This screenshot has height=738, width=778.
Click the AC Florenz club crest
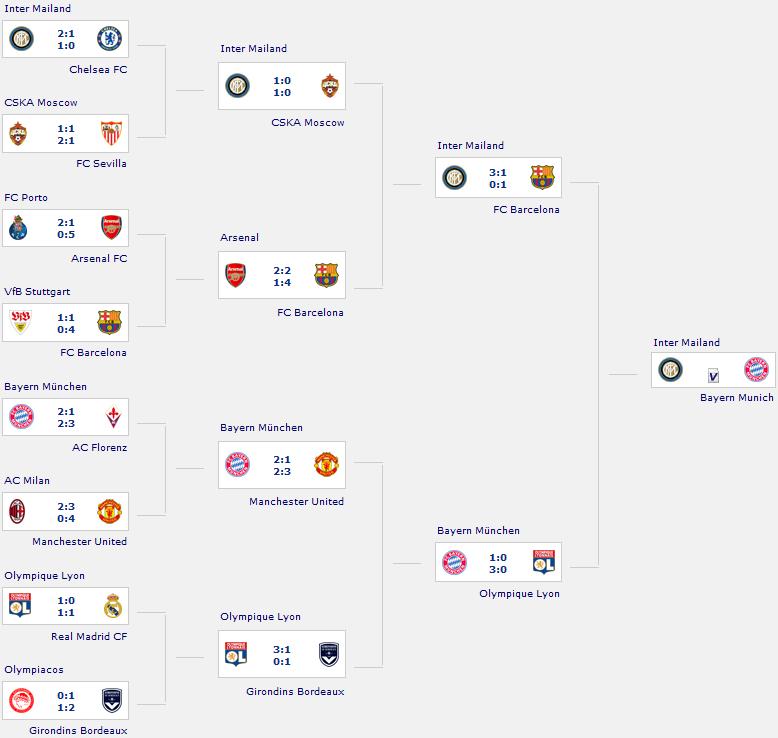tap(109, 417)
